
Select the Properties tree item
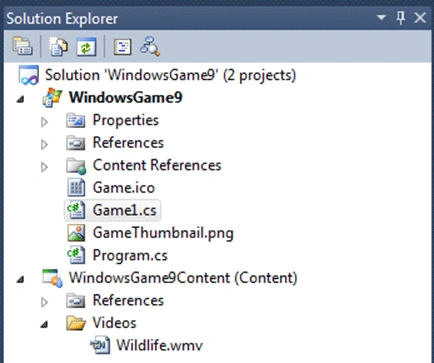click(x=126, y=120)
